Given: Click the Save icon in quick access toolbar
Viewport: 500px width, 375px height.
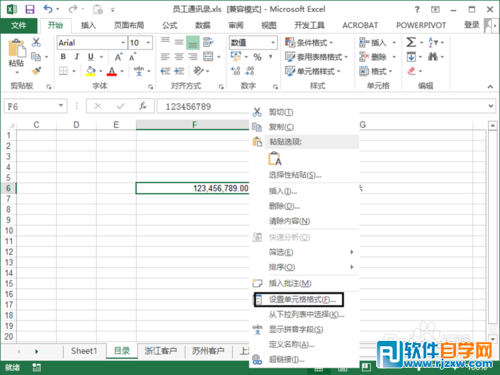Looking at the screenshot, I should 30,9.
